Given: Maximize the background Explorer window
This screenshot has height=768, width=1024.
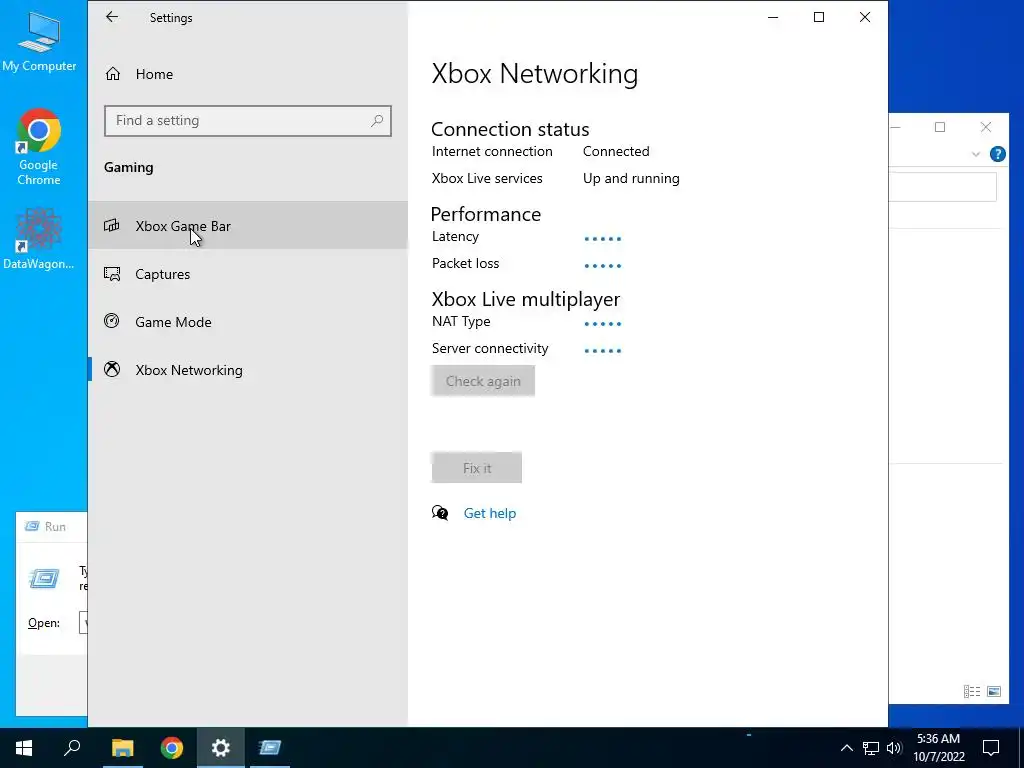Looking at the screenshot, I should click(x=940, y=127).
